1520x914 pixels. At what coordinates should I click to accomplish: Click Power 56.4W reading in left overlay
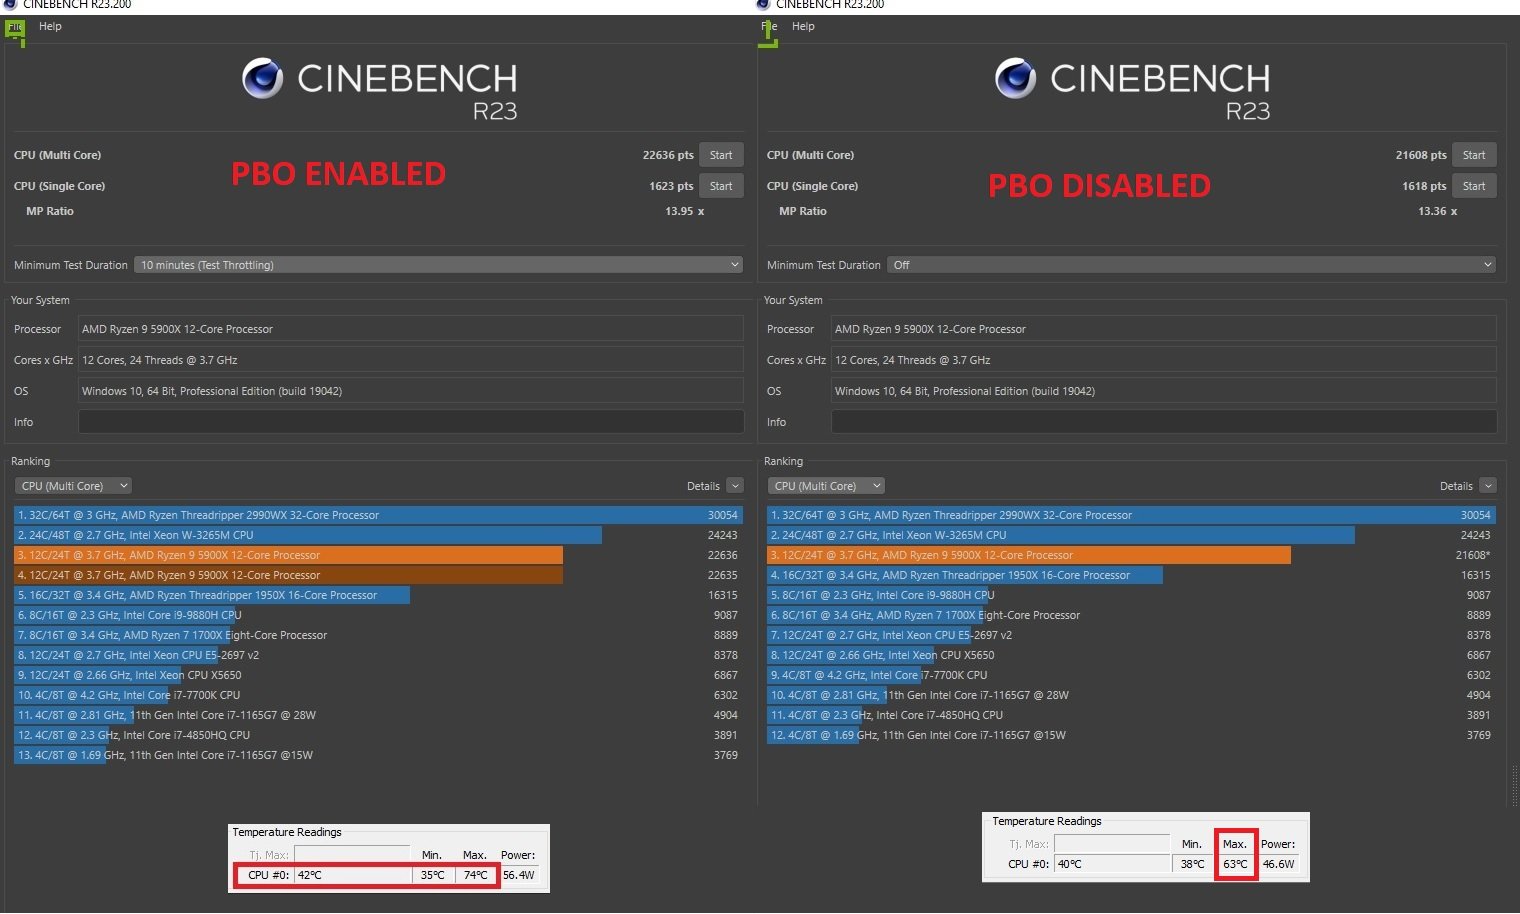[x=519, y=875]
